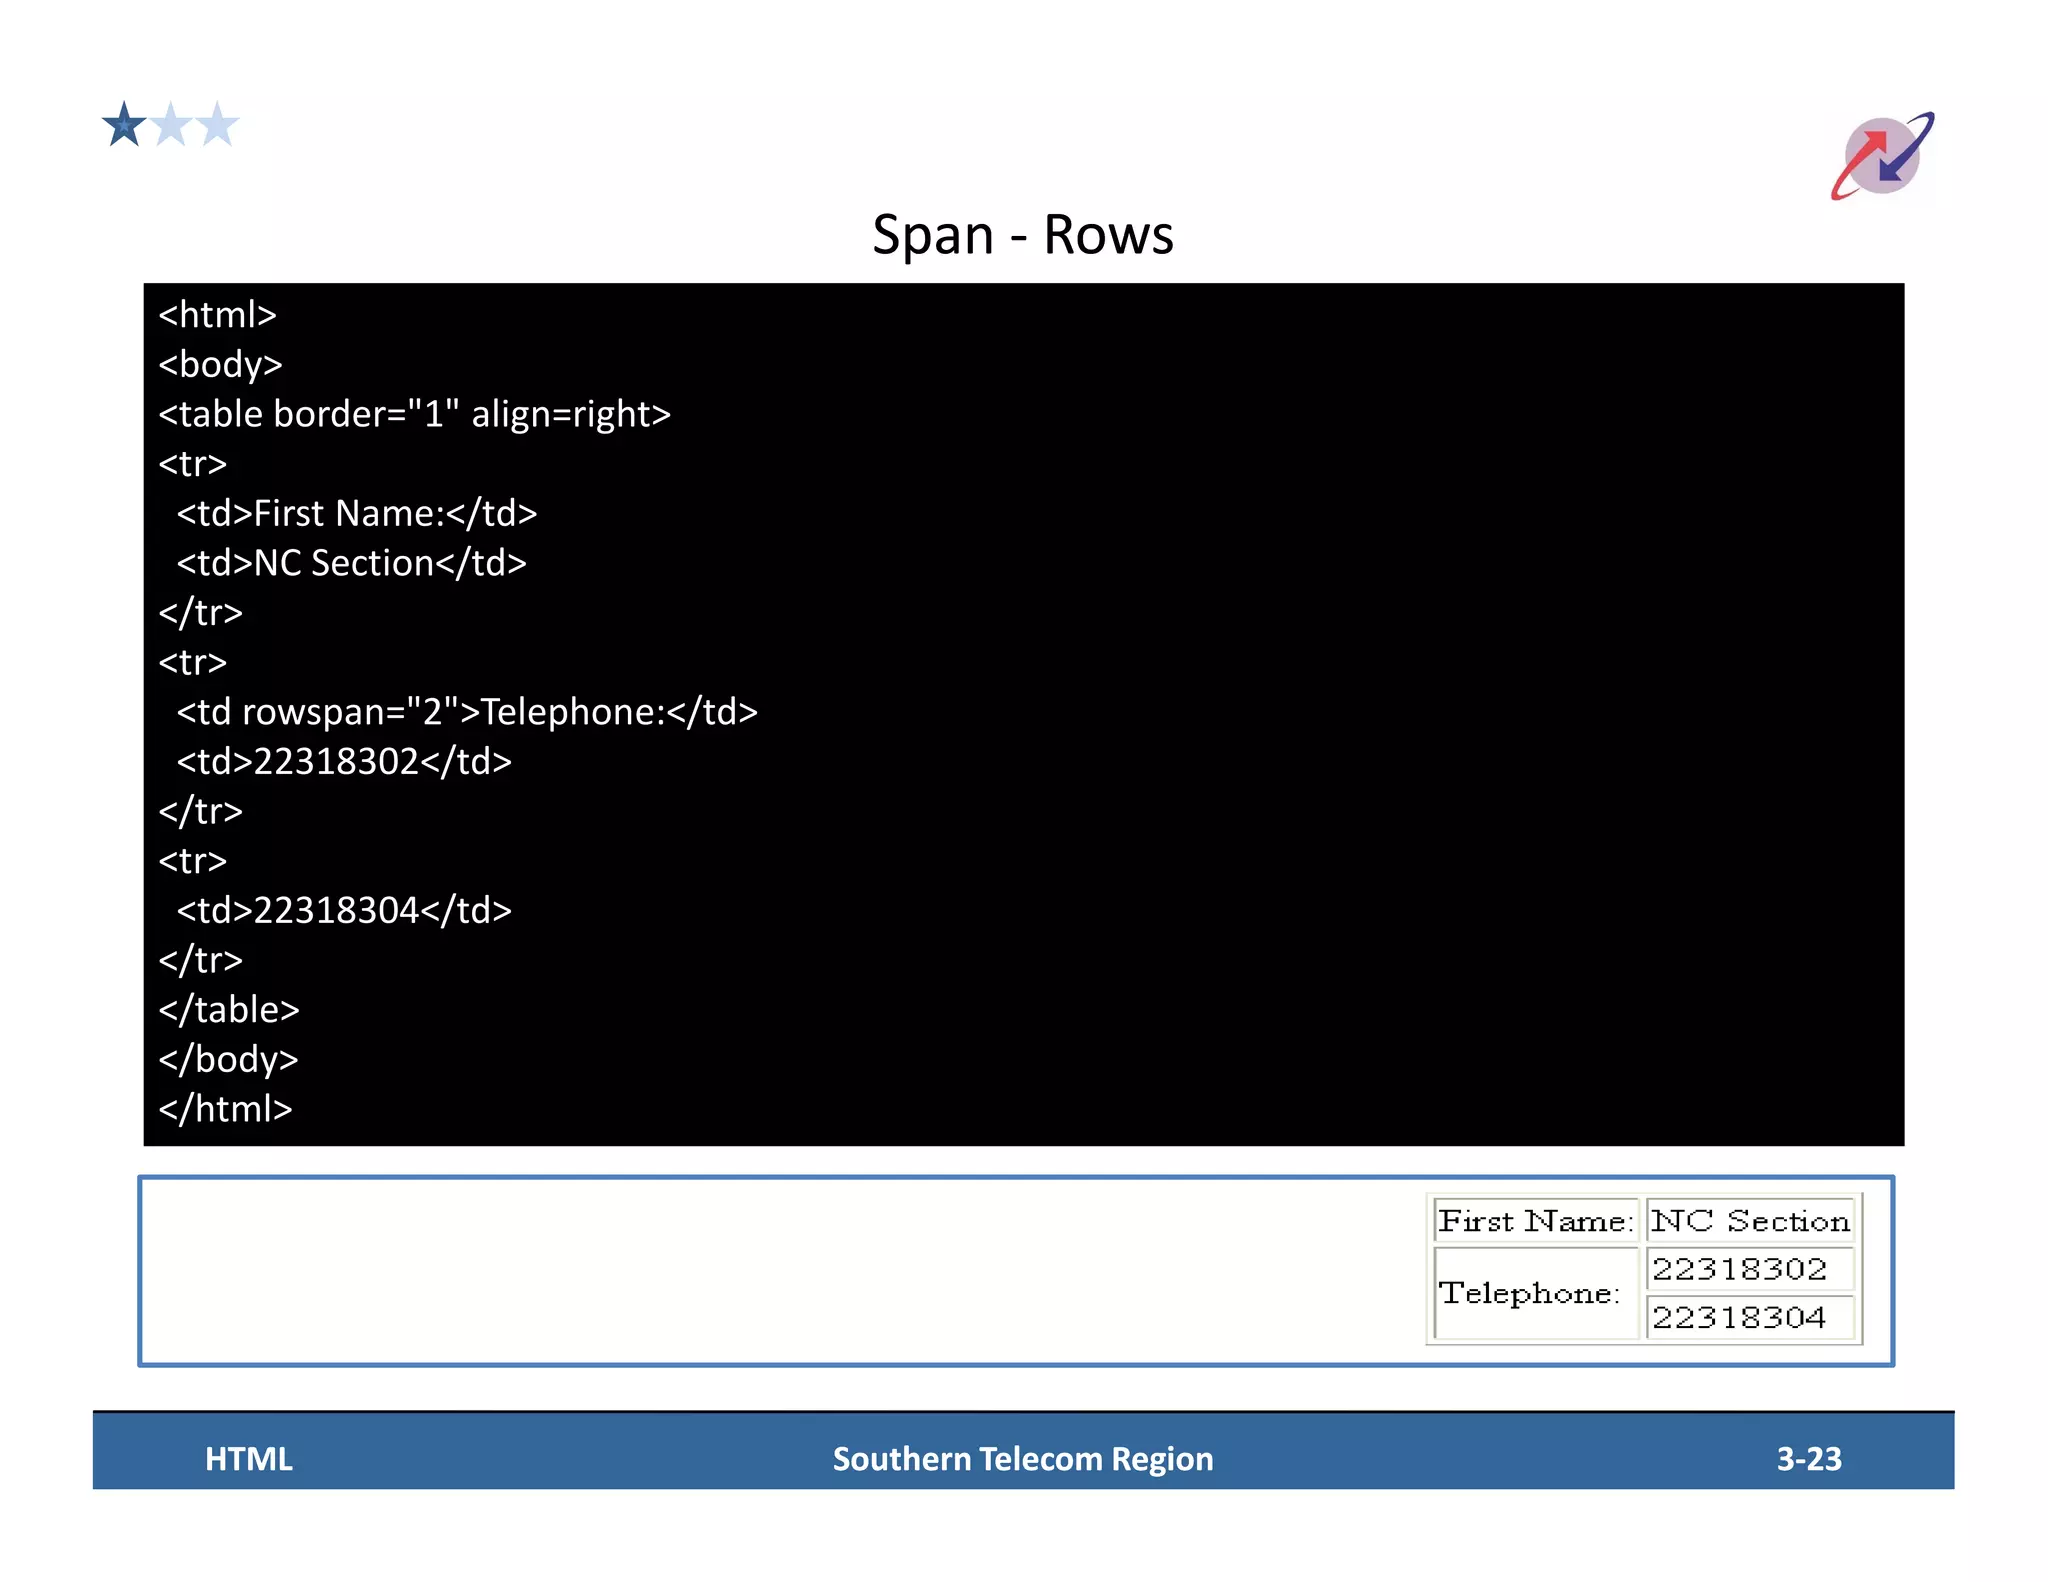Click the second light blue star
This screenshot has width=2048, height=1582.
point(172,126)
